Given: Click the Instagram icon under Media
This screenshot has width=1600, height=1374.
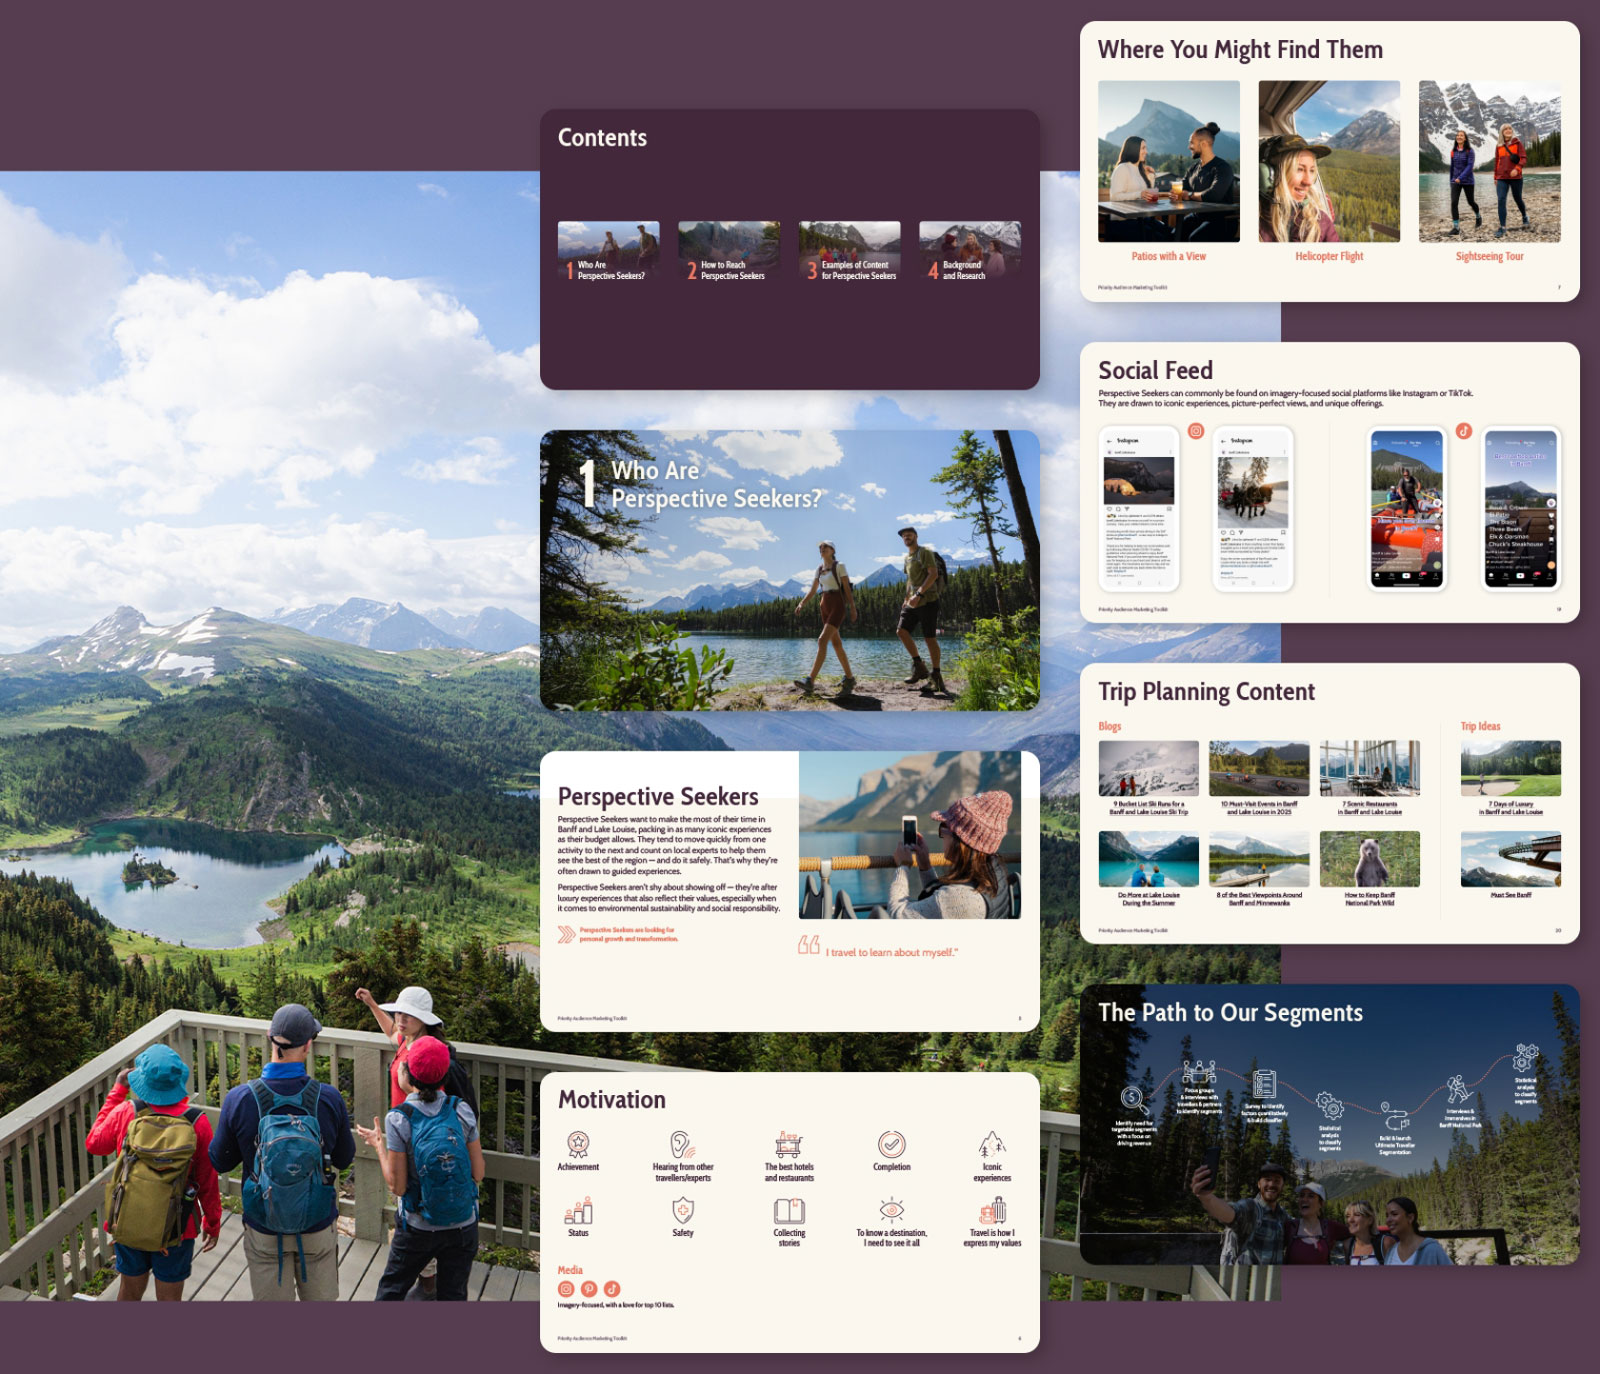Looking at the screenshot, I should (x=566, y=1289).
